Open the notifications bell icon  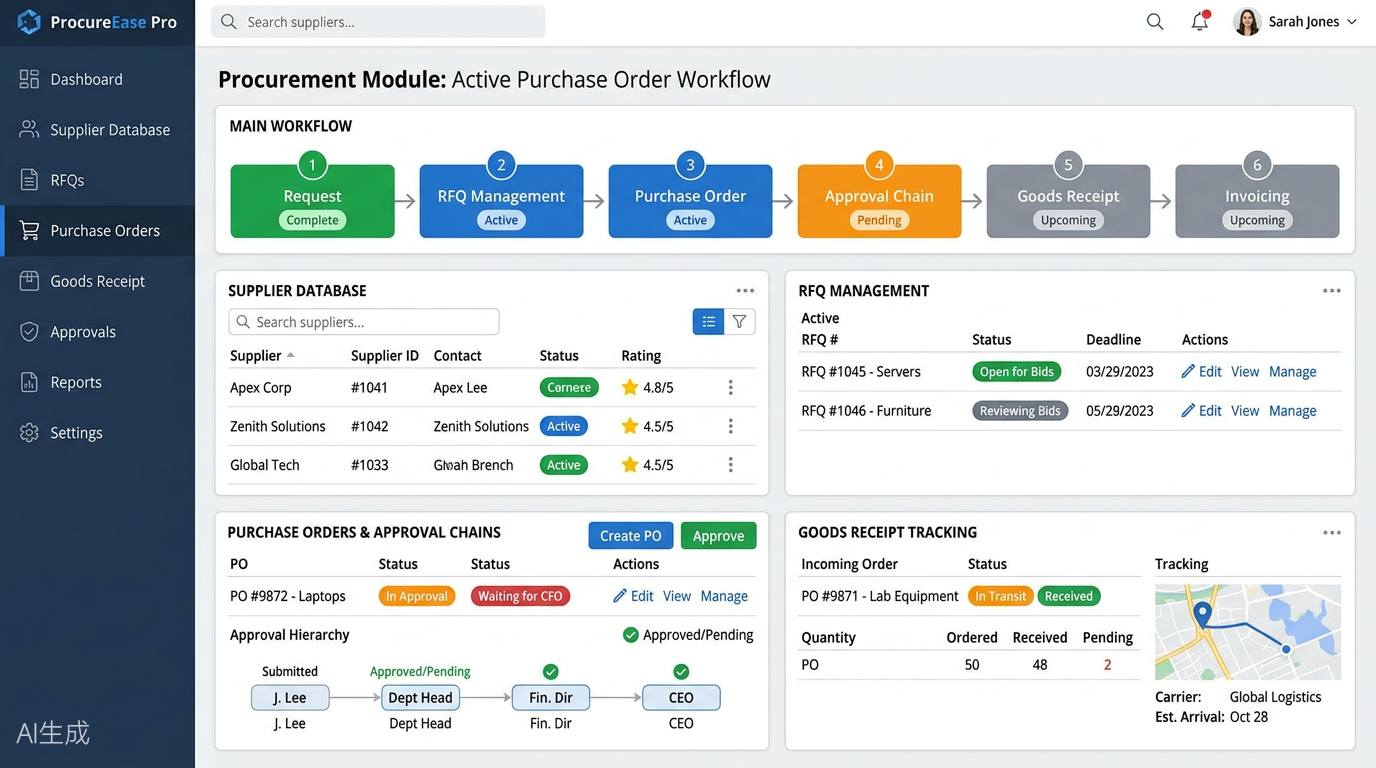pyautogui.click(x=1200, y=21)
